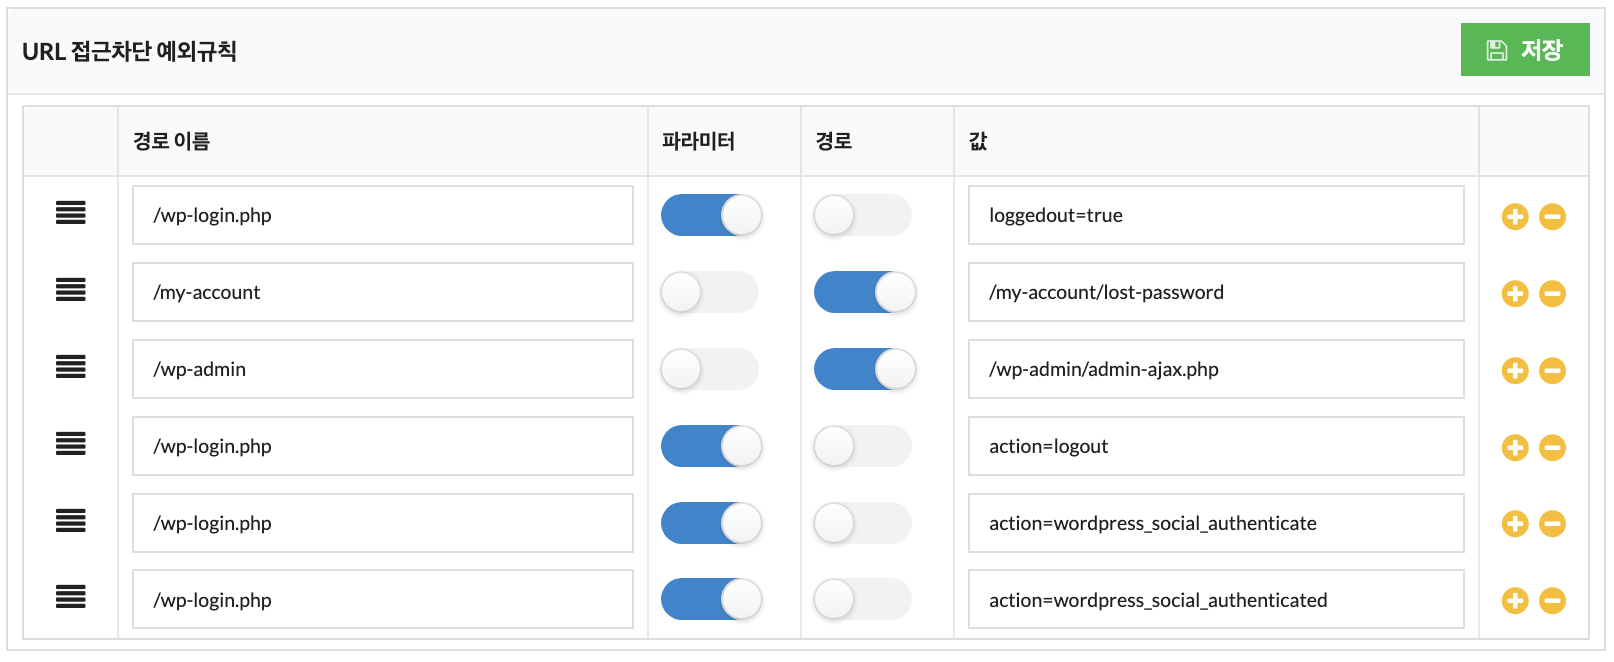Disable 파라미터 toggle for loggedout=true row
Screen dimensions: 1614x662
[x=711, y=215]
